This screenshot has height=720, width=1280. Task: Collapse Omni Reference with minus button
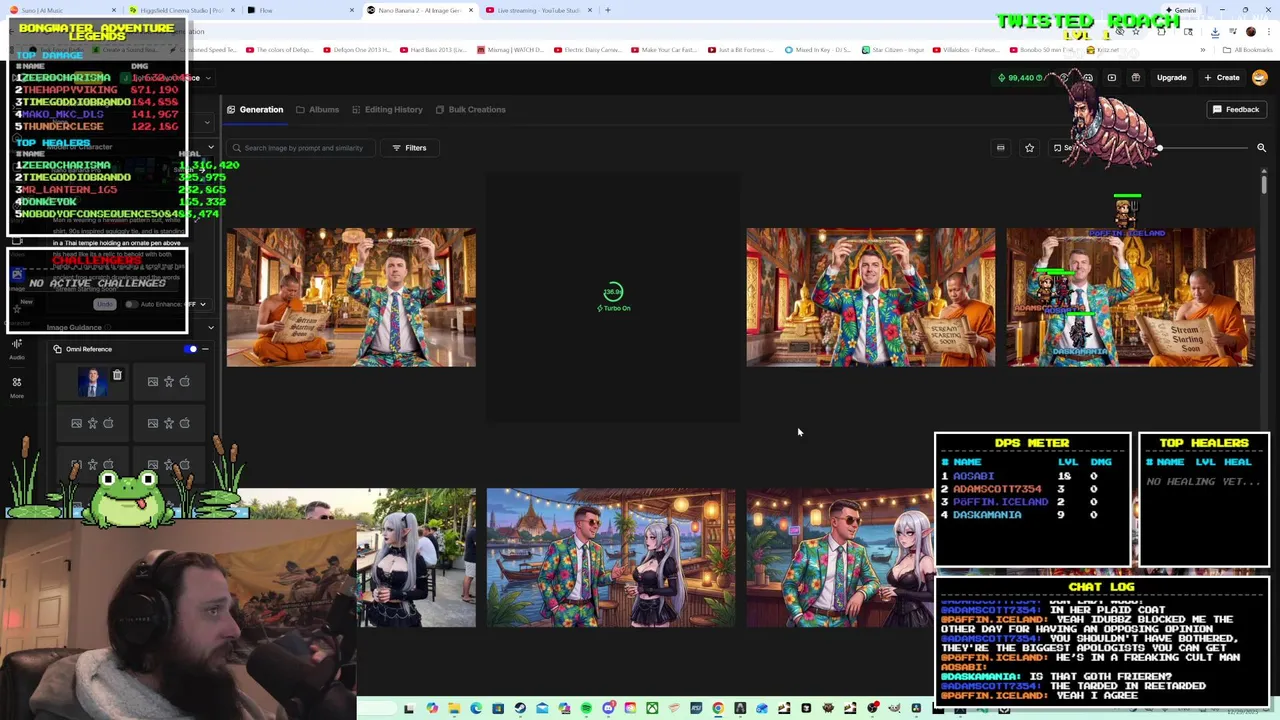coord(205,349)
